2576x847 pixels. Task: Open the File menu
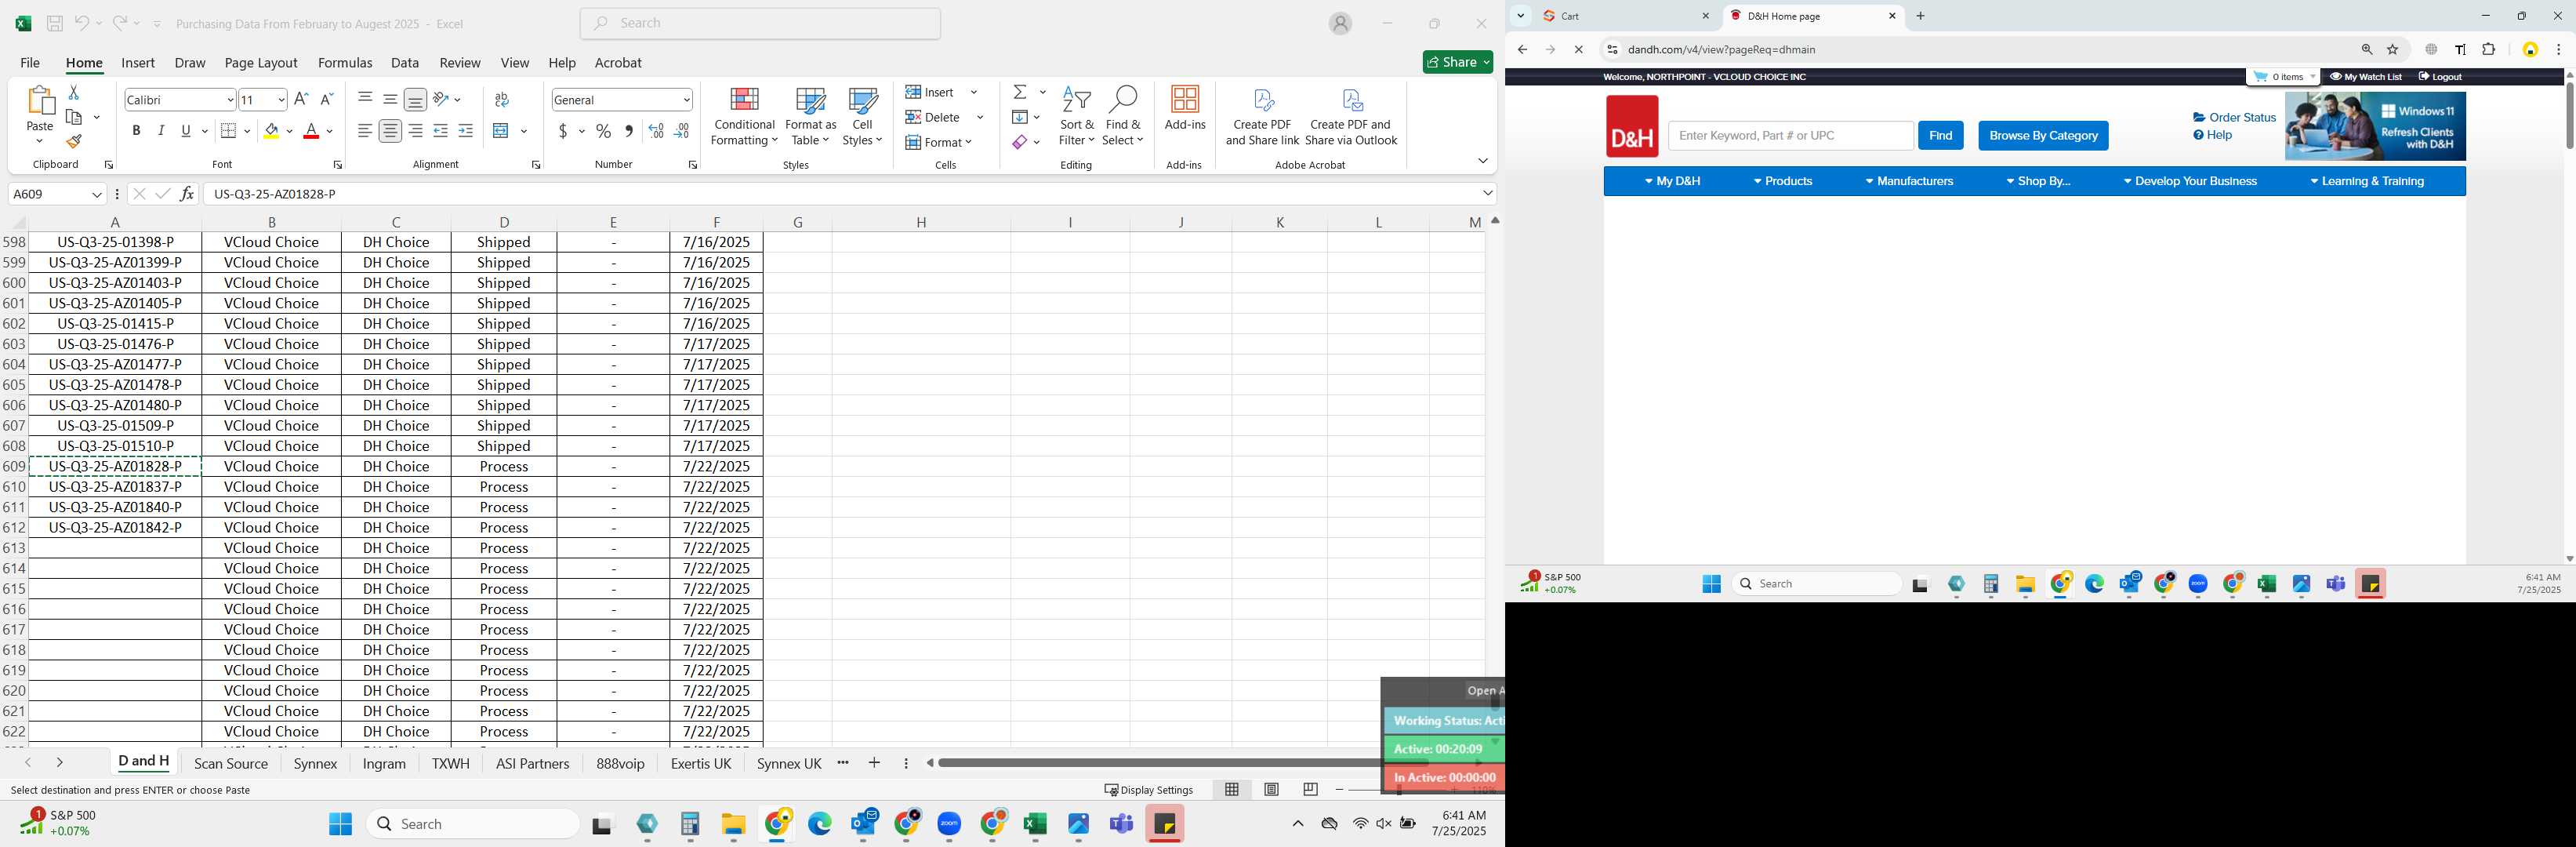[x=30, y=63]
